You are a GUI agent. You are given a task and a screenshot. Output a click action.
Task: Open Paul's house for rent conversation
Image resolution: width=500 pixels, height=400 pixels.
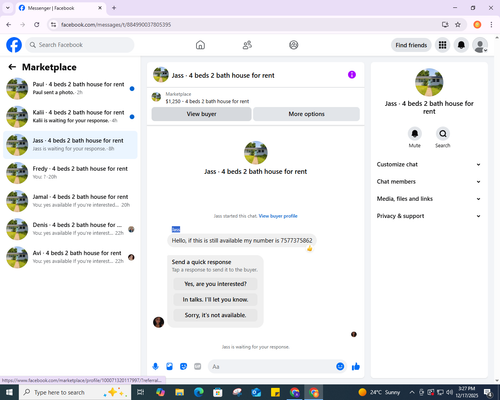tap(70, 88)
